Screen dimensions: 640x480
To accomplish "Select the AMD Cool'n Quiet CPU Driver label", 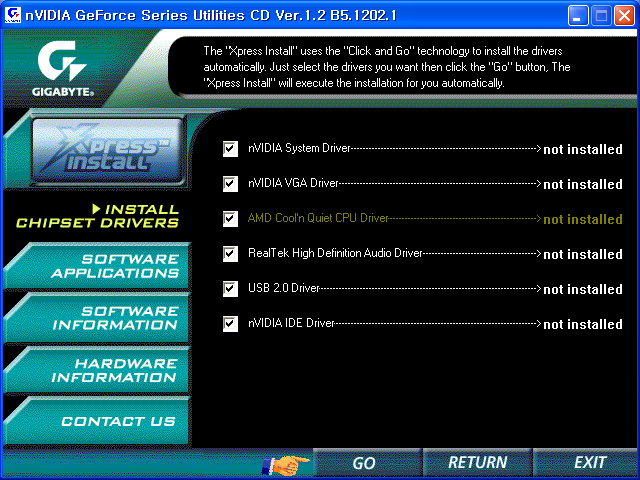I will 318,218.
